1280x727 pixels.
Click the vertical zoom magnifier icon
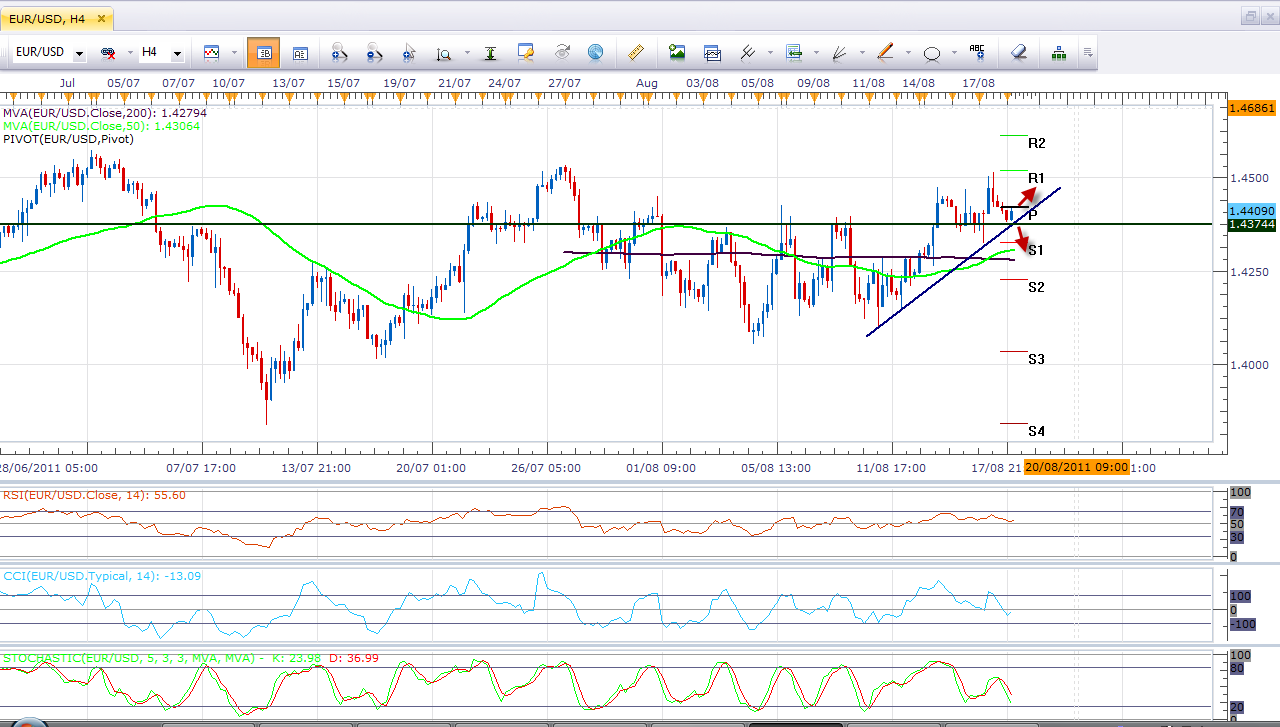(443, 53)
